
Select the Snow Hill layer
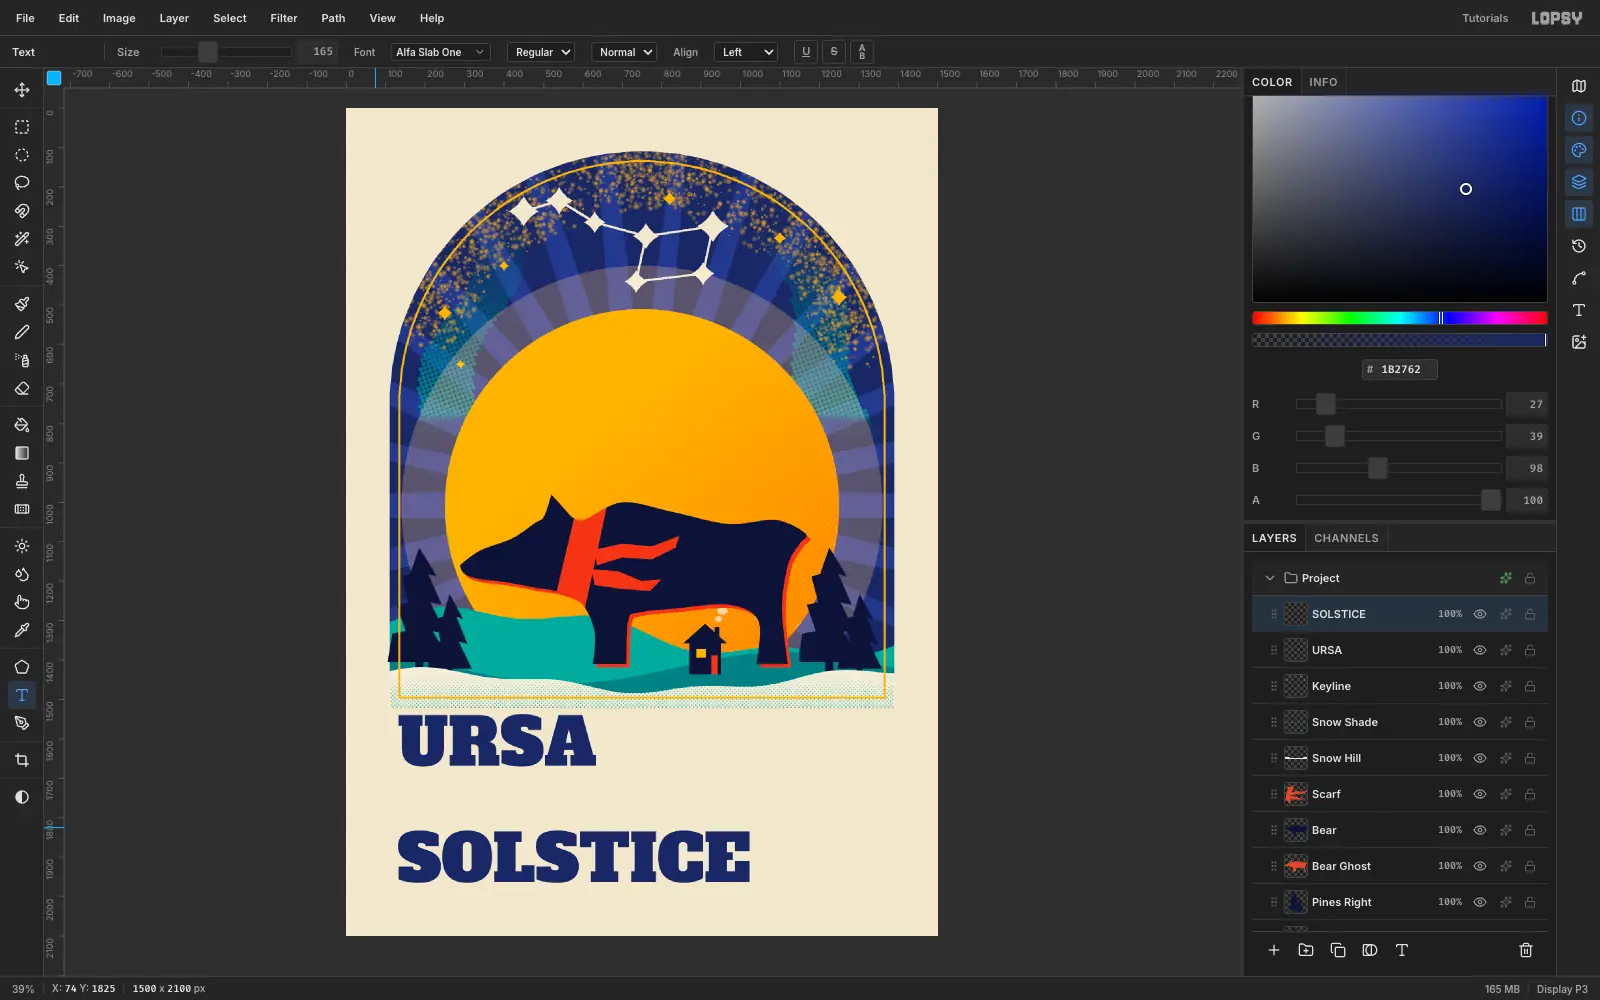point(1400,758)
